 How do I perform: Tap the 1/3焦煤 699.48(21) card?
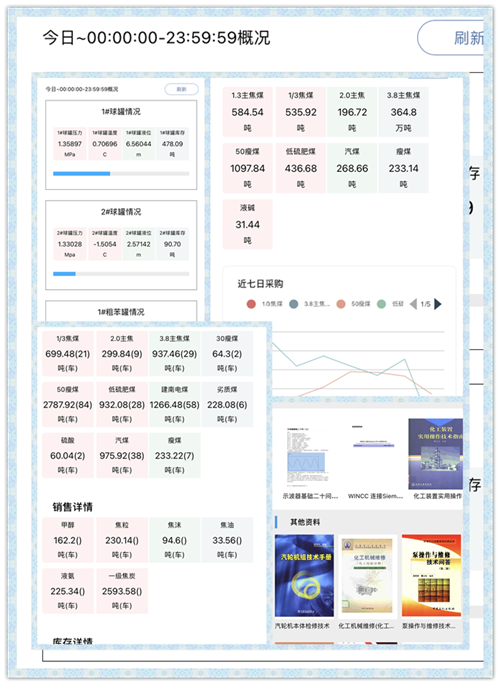point(68,353)
